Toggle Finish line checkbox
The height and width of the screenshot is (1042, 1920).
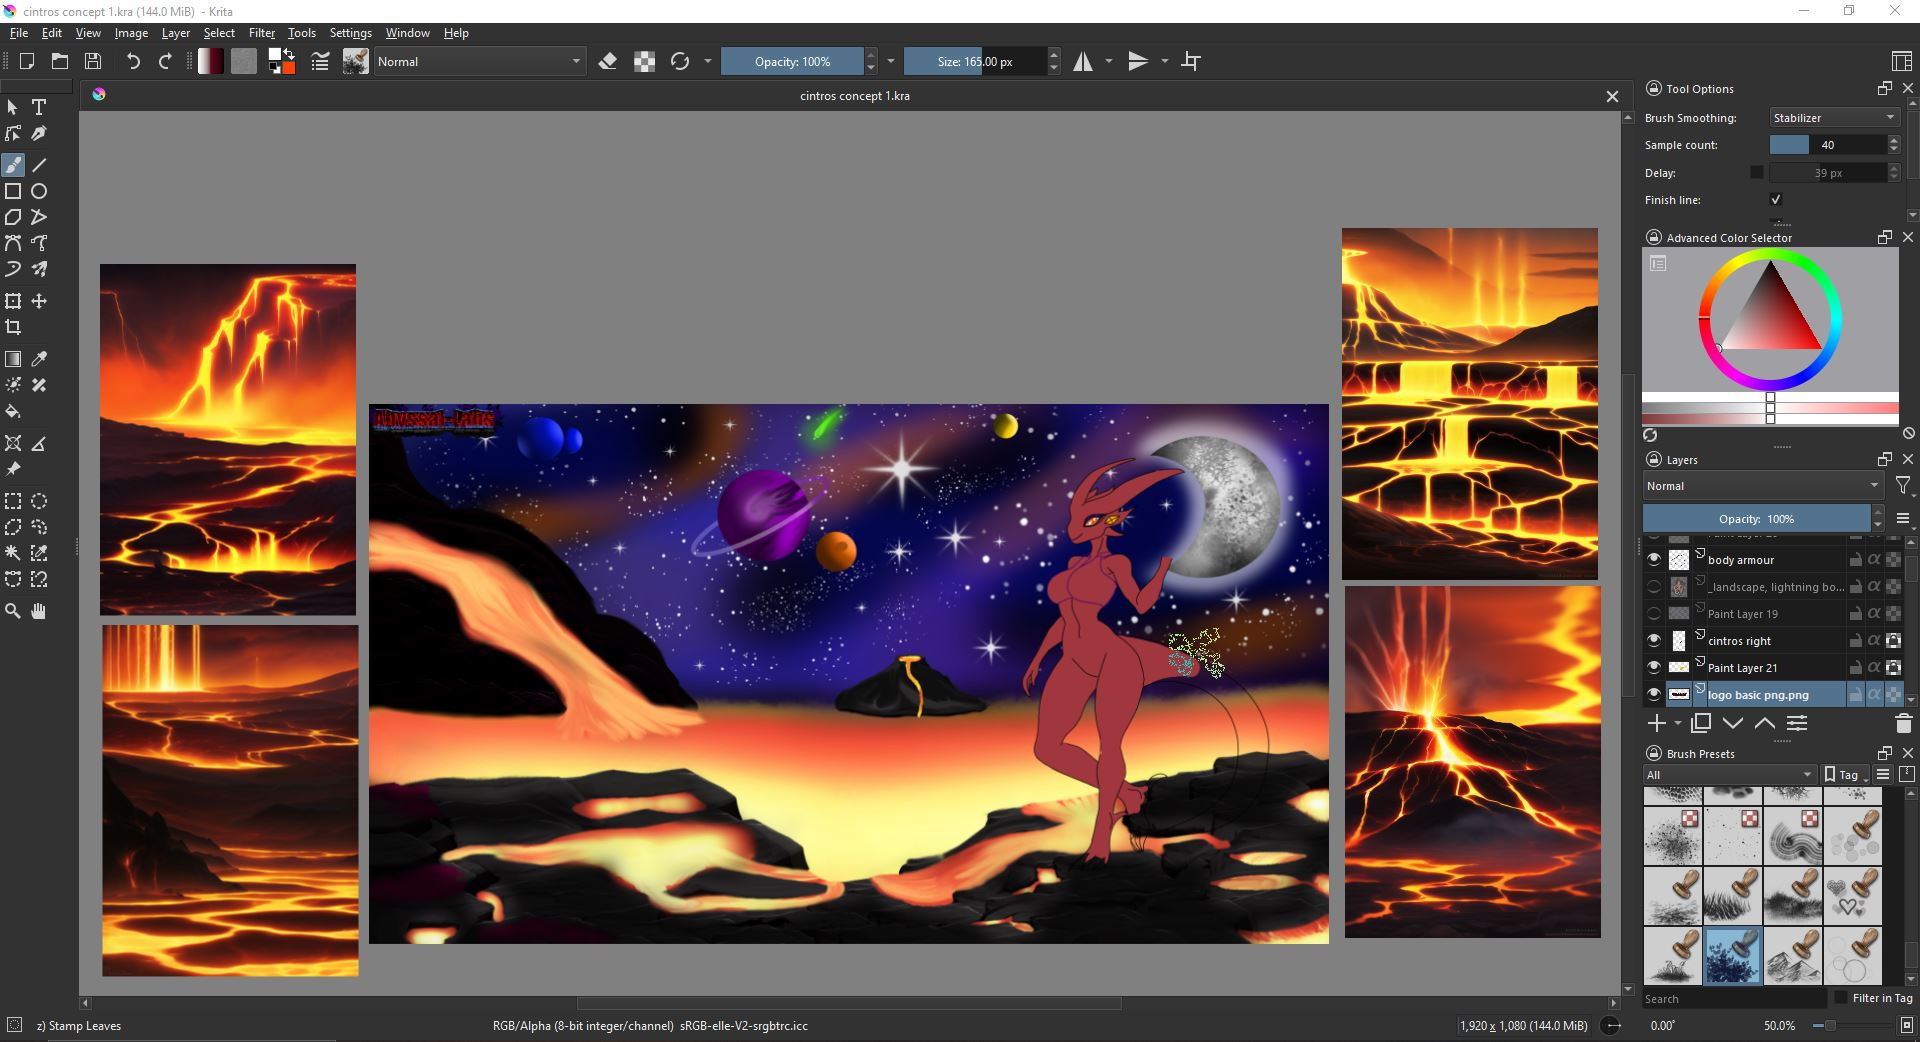(x=1776, y=200)
